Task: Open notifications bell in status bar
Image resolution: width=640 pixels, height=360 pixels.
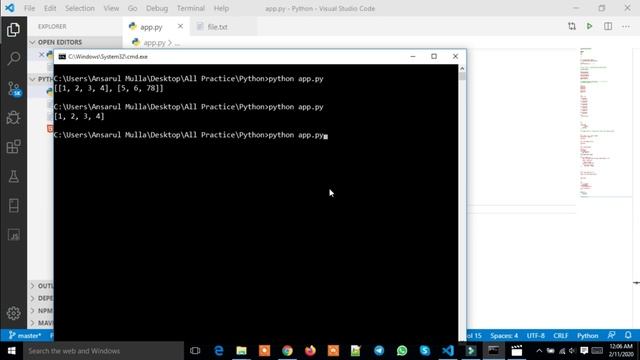Action: 628,335
